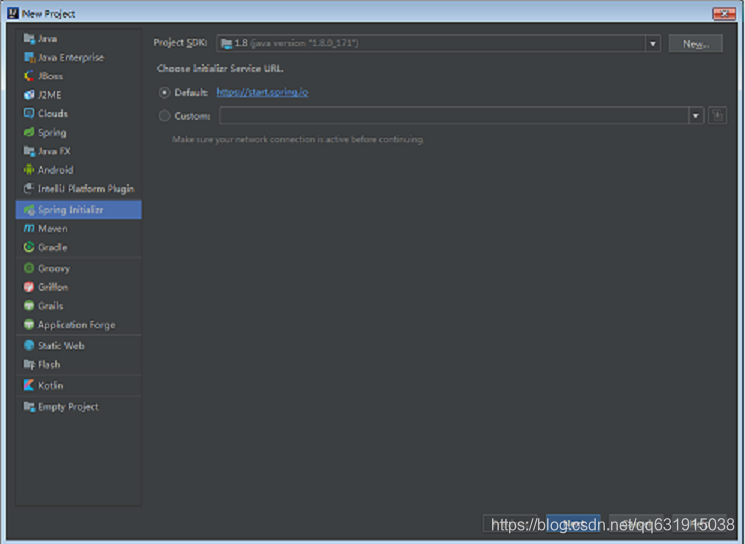This screenshot has width=745, height=544.
Task: Click inside the Custom URL text field
Action: pos(454,115)
